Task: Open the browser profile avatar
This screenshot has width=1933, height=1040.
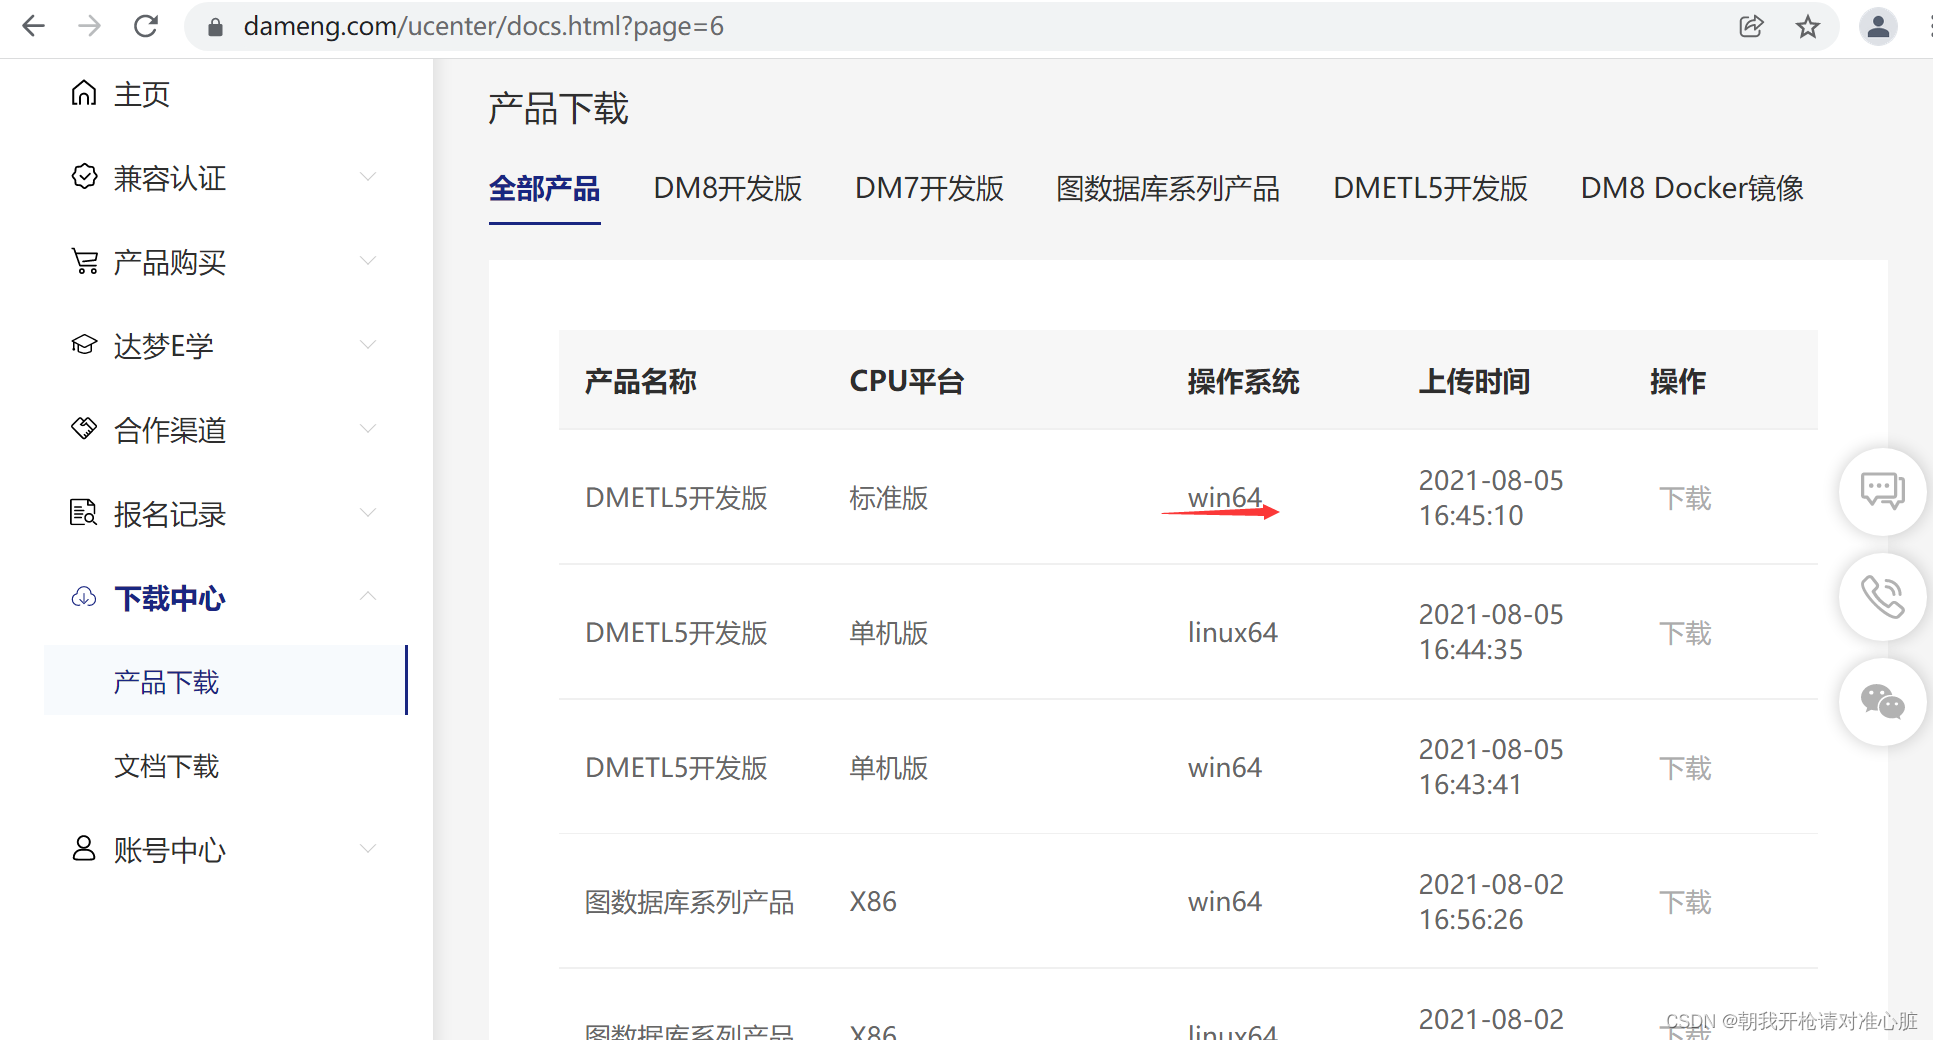Action: [1878, 26]
